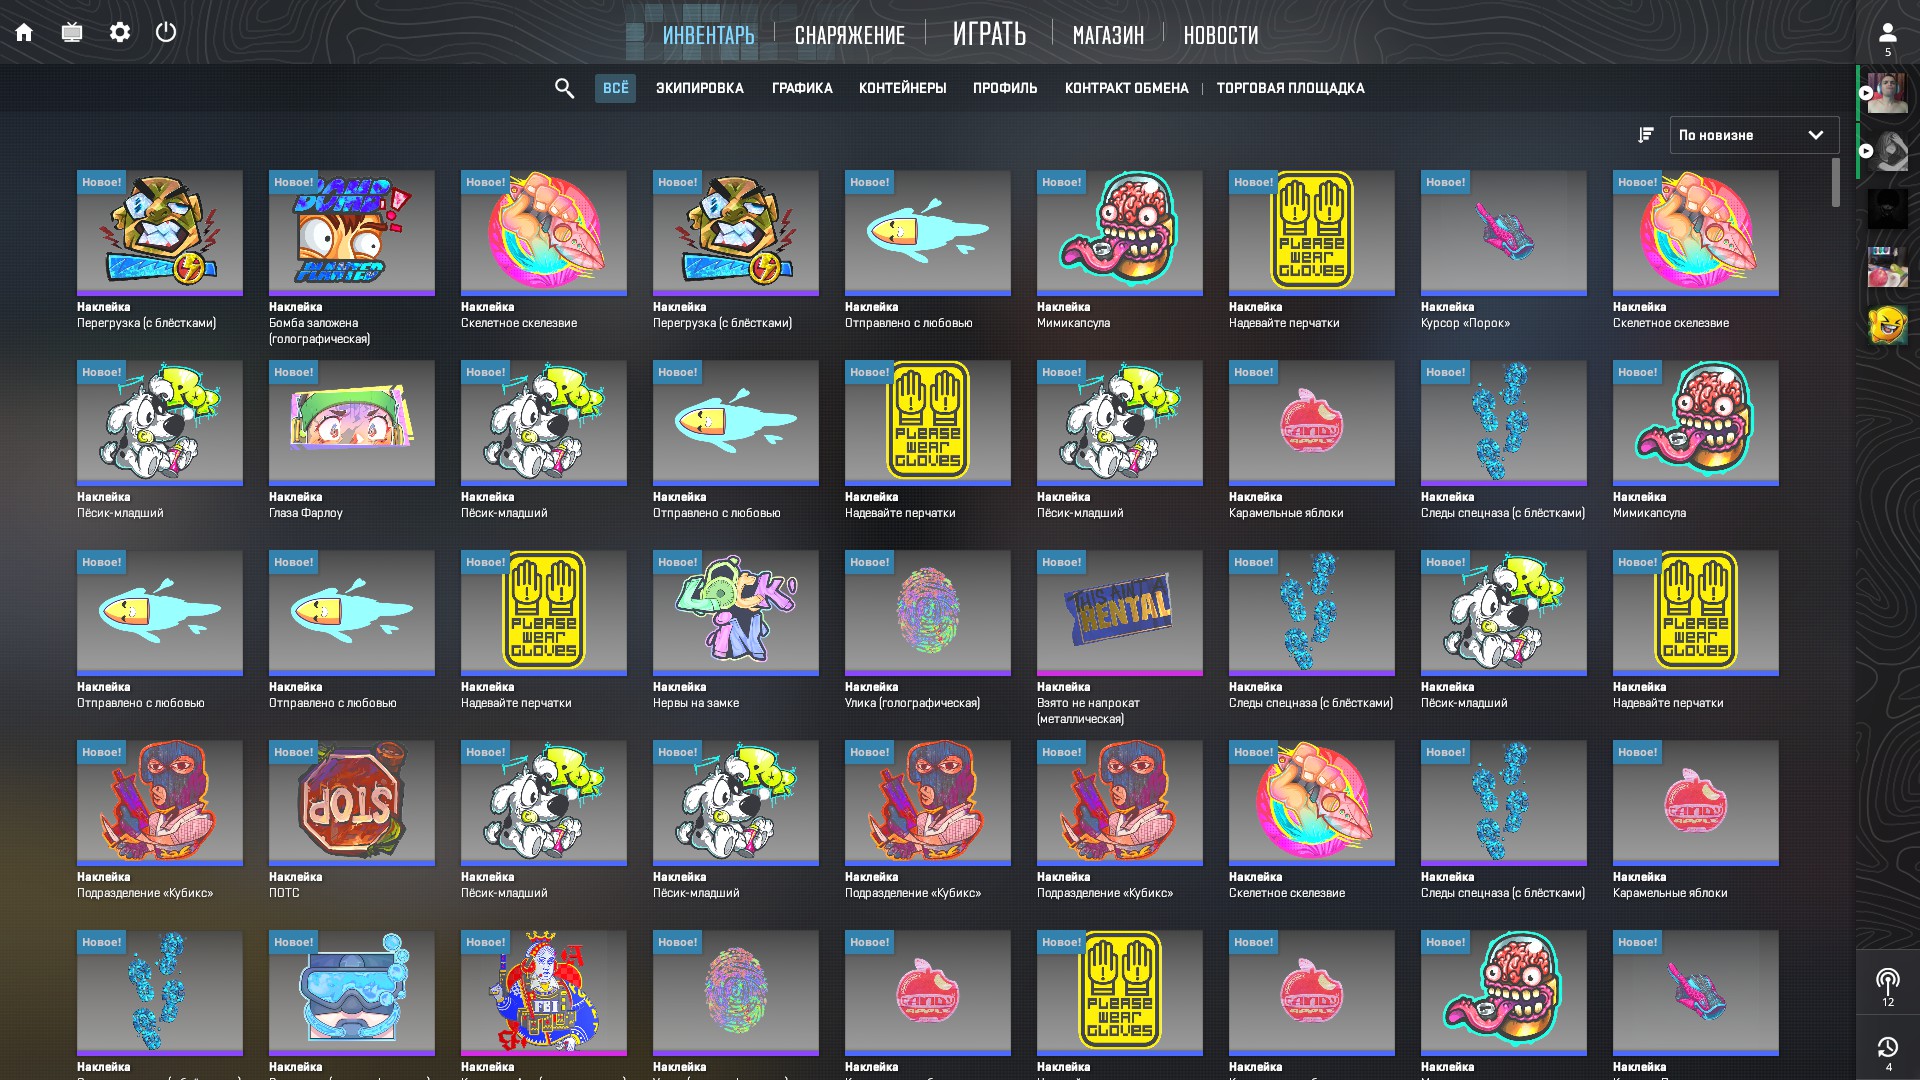The width and height of the screenshot is (1920, 1080).
Task: Click the 'ИГРАТЬ' button
Action: [x=988, y=34]
